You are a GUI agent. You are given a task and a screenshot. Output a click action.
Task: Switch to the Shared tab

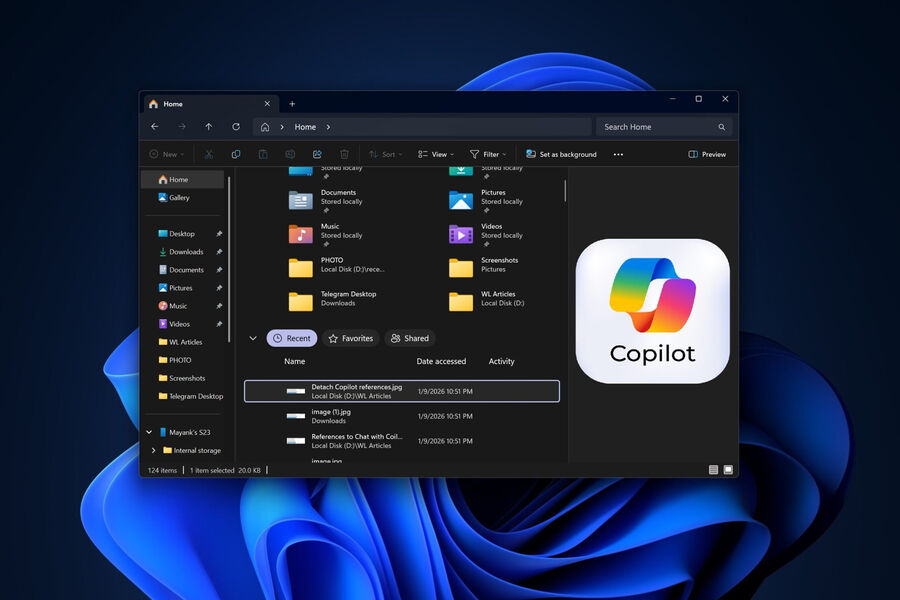point(410,338)
